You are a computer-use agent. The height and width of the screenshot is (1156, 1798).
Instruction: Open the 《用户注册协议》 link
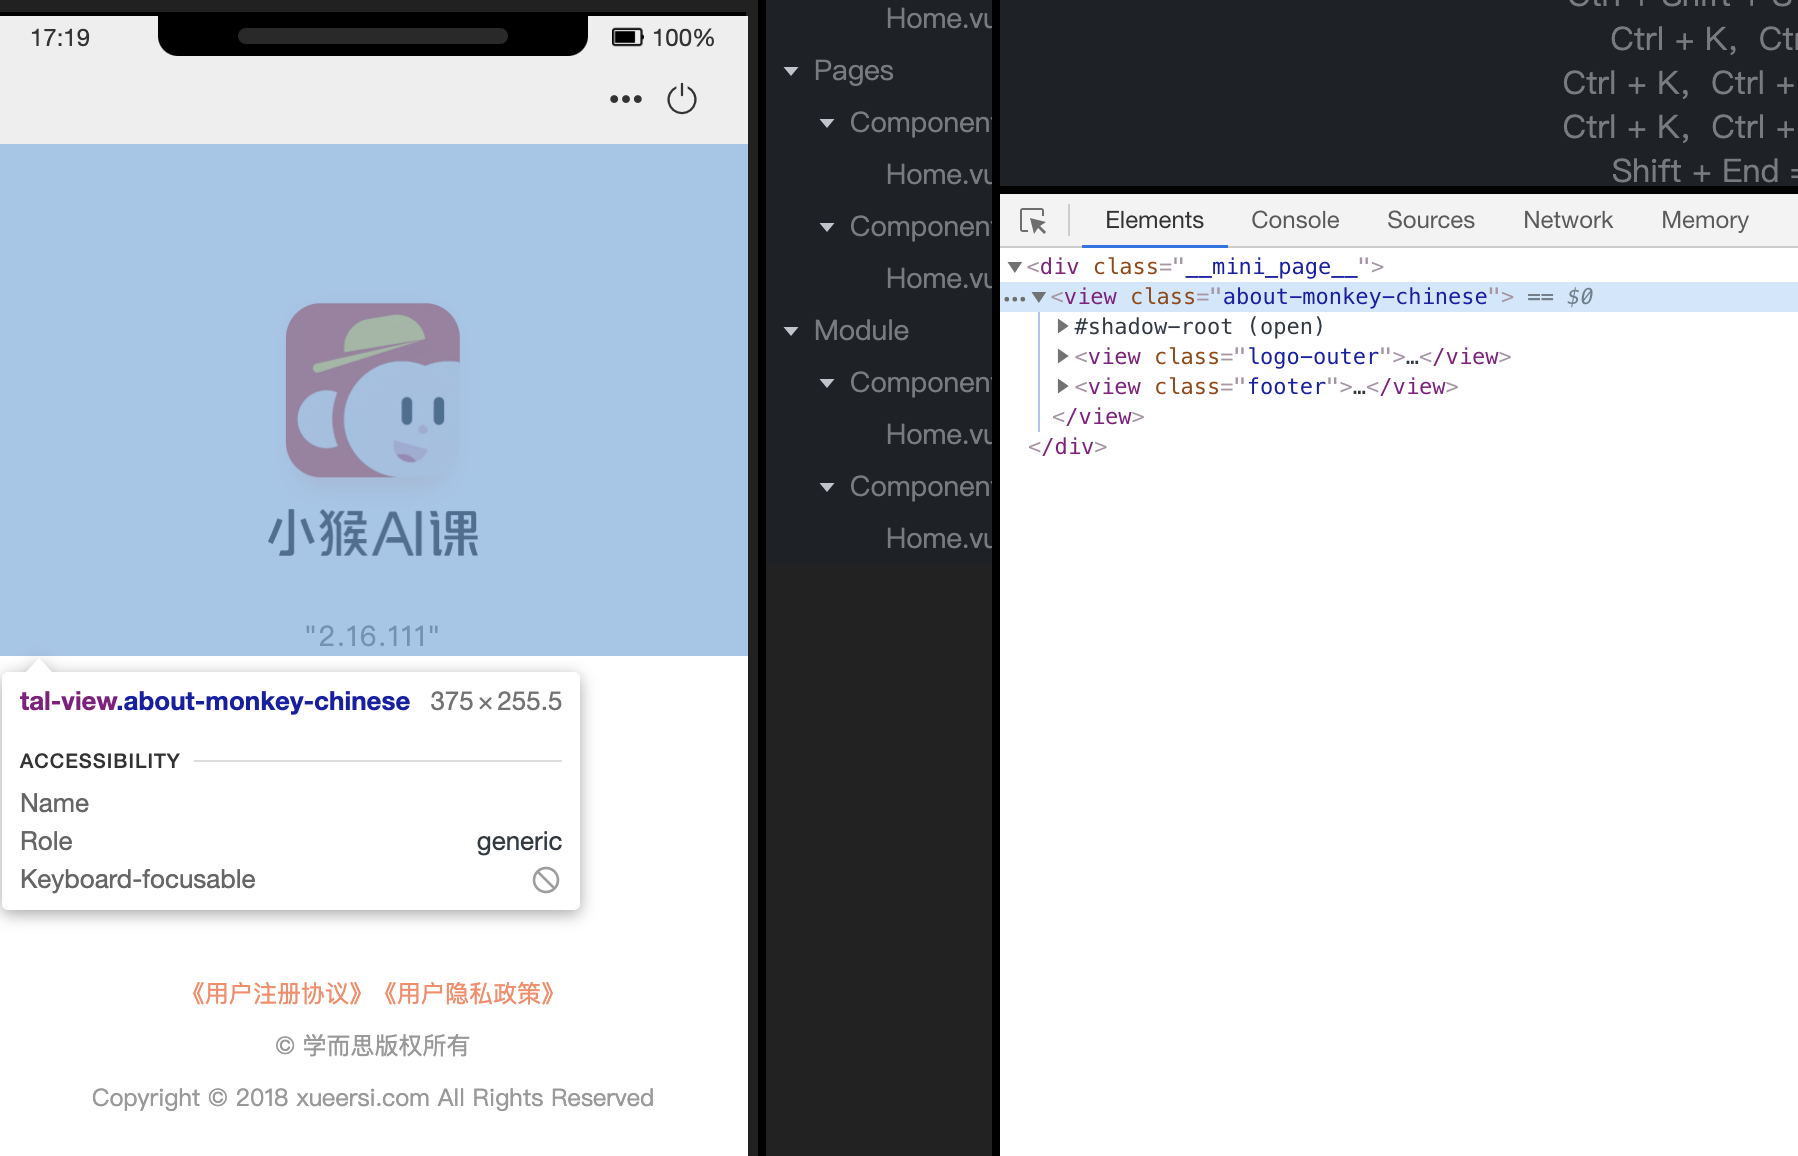pos(277,993)
